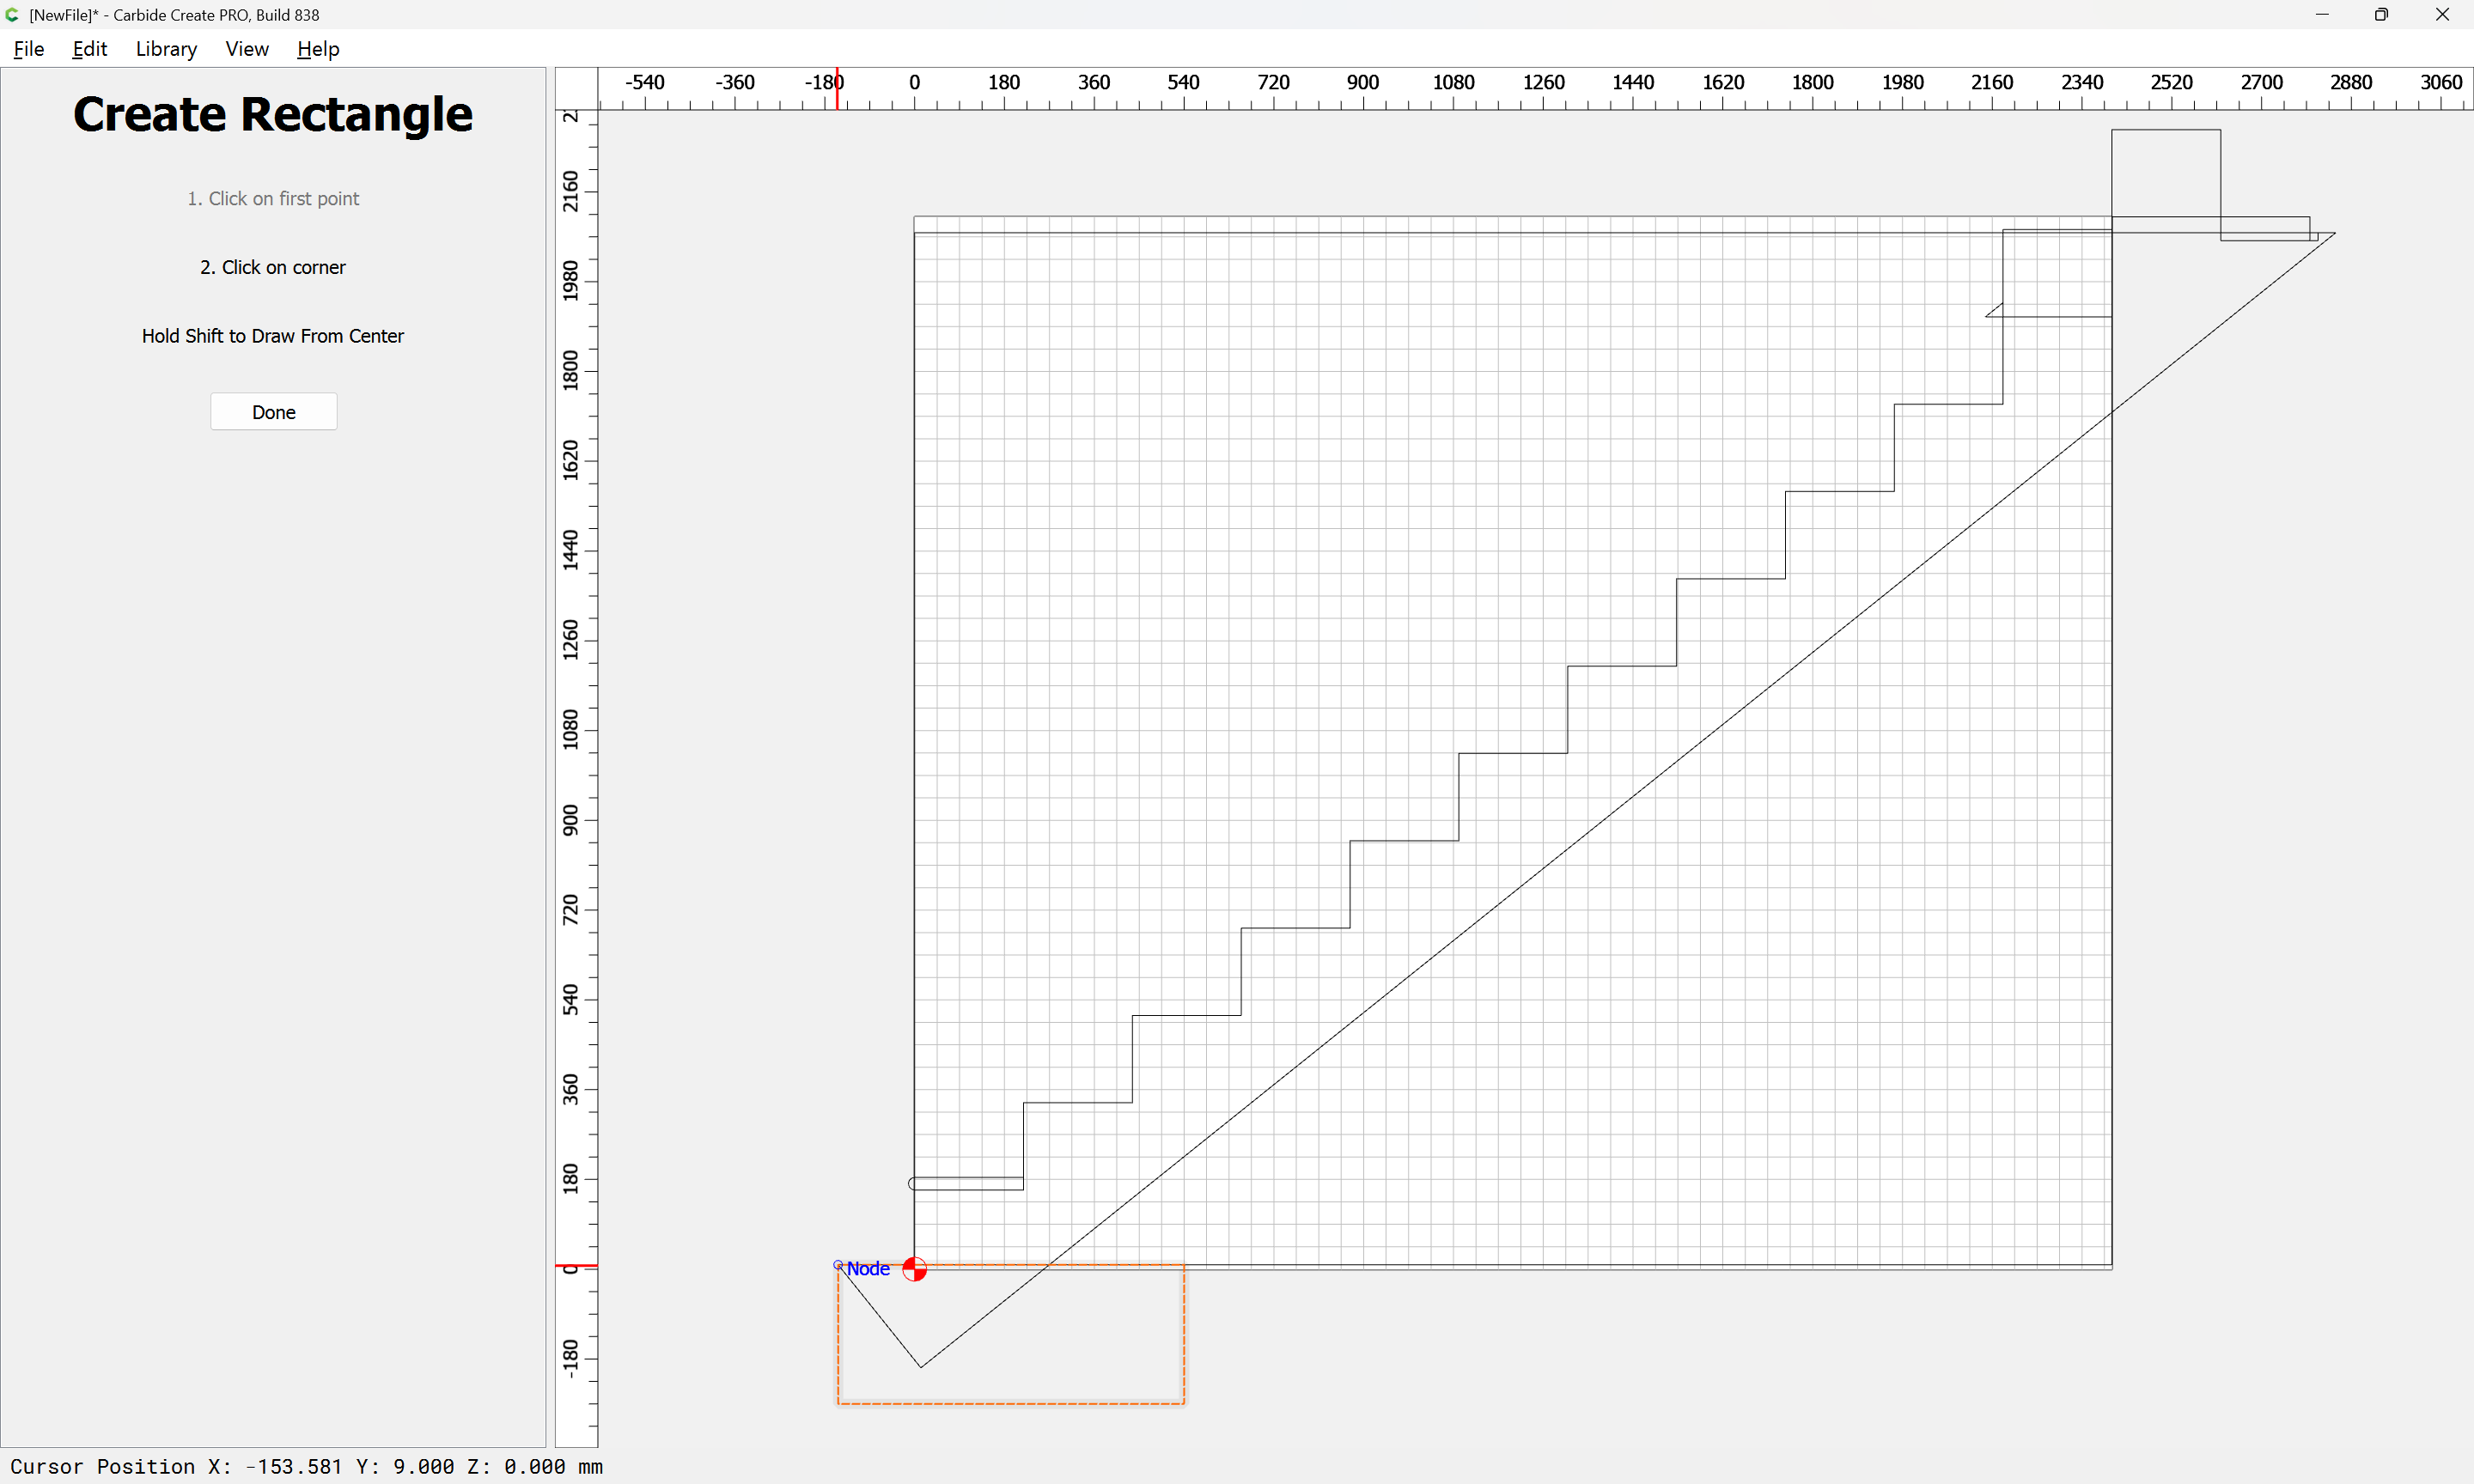This screenshot has width=2474, height=1484.
Task: Click the small Node snap point circle
Action: 838,1265
